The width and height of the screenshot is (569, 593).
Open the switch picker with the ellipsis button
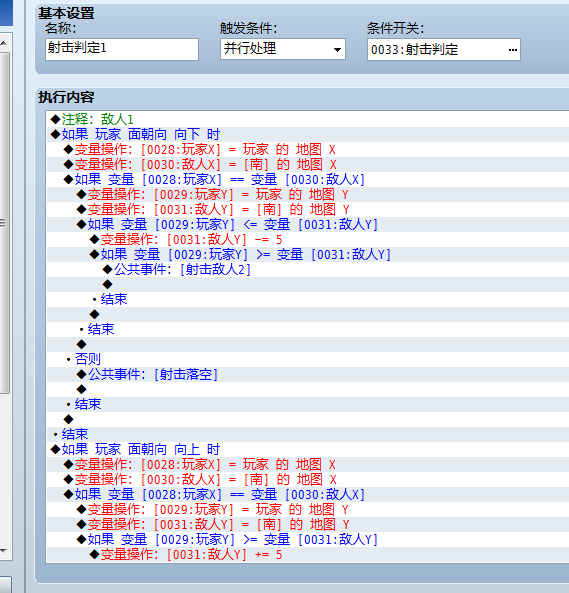pos(513,50)
